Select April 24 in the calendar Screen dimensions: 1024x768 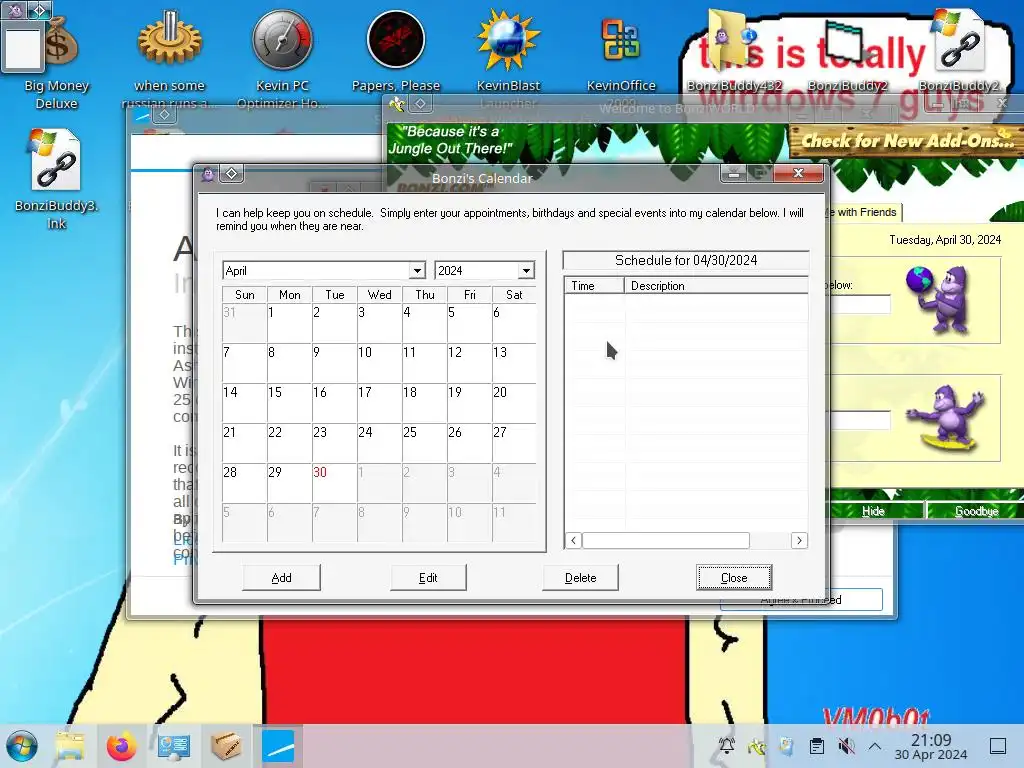[x=379, y=443]
